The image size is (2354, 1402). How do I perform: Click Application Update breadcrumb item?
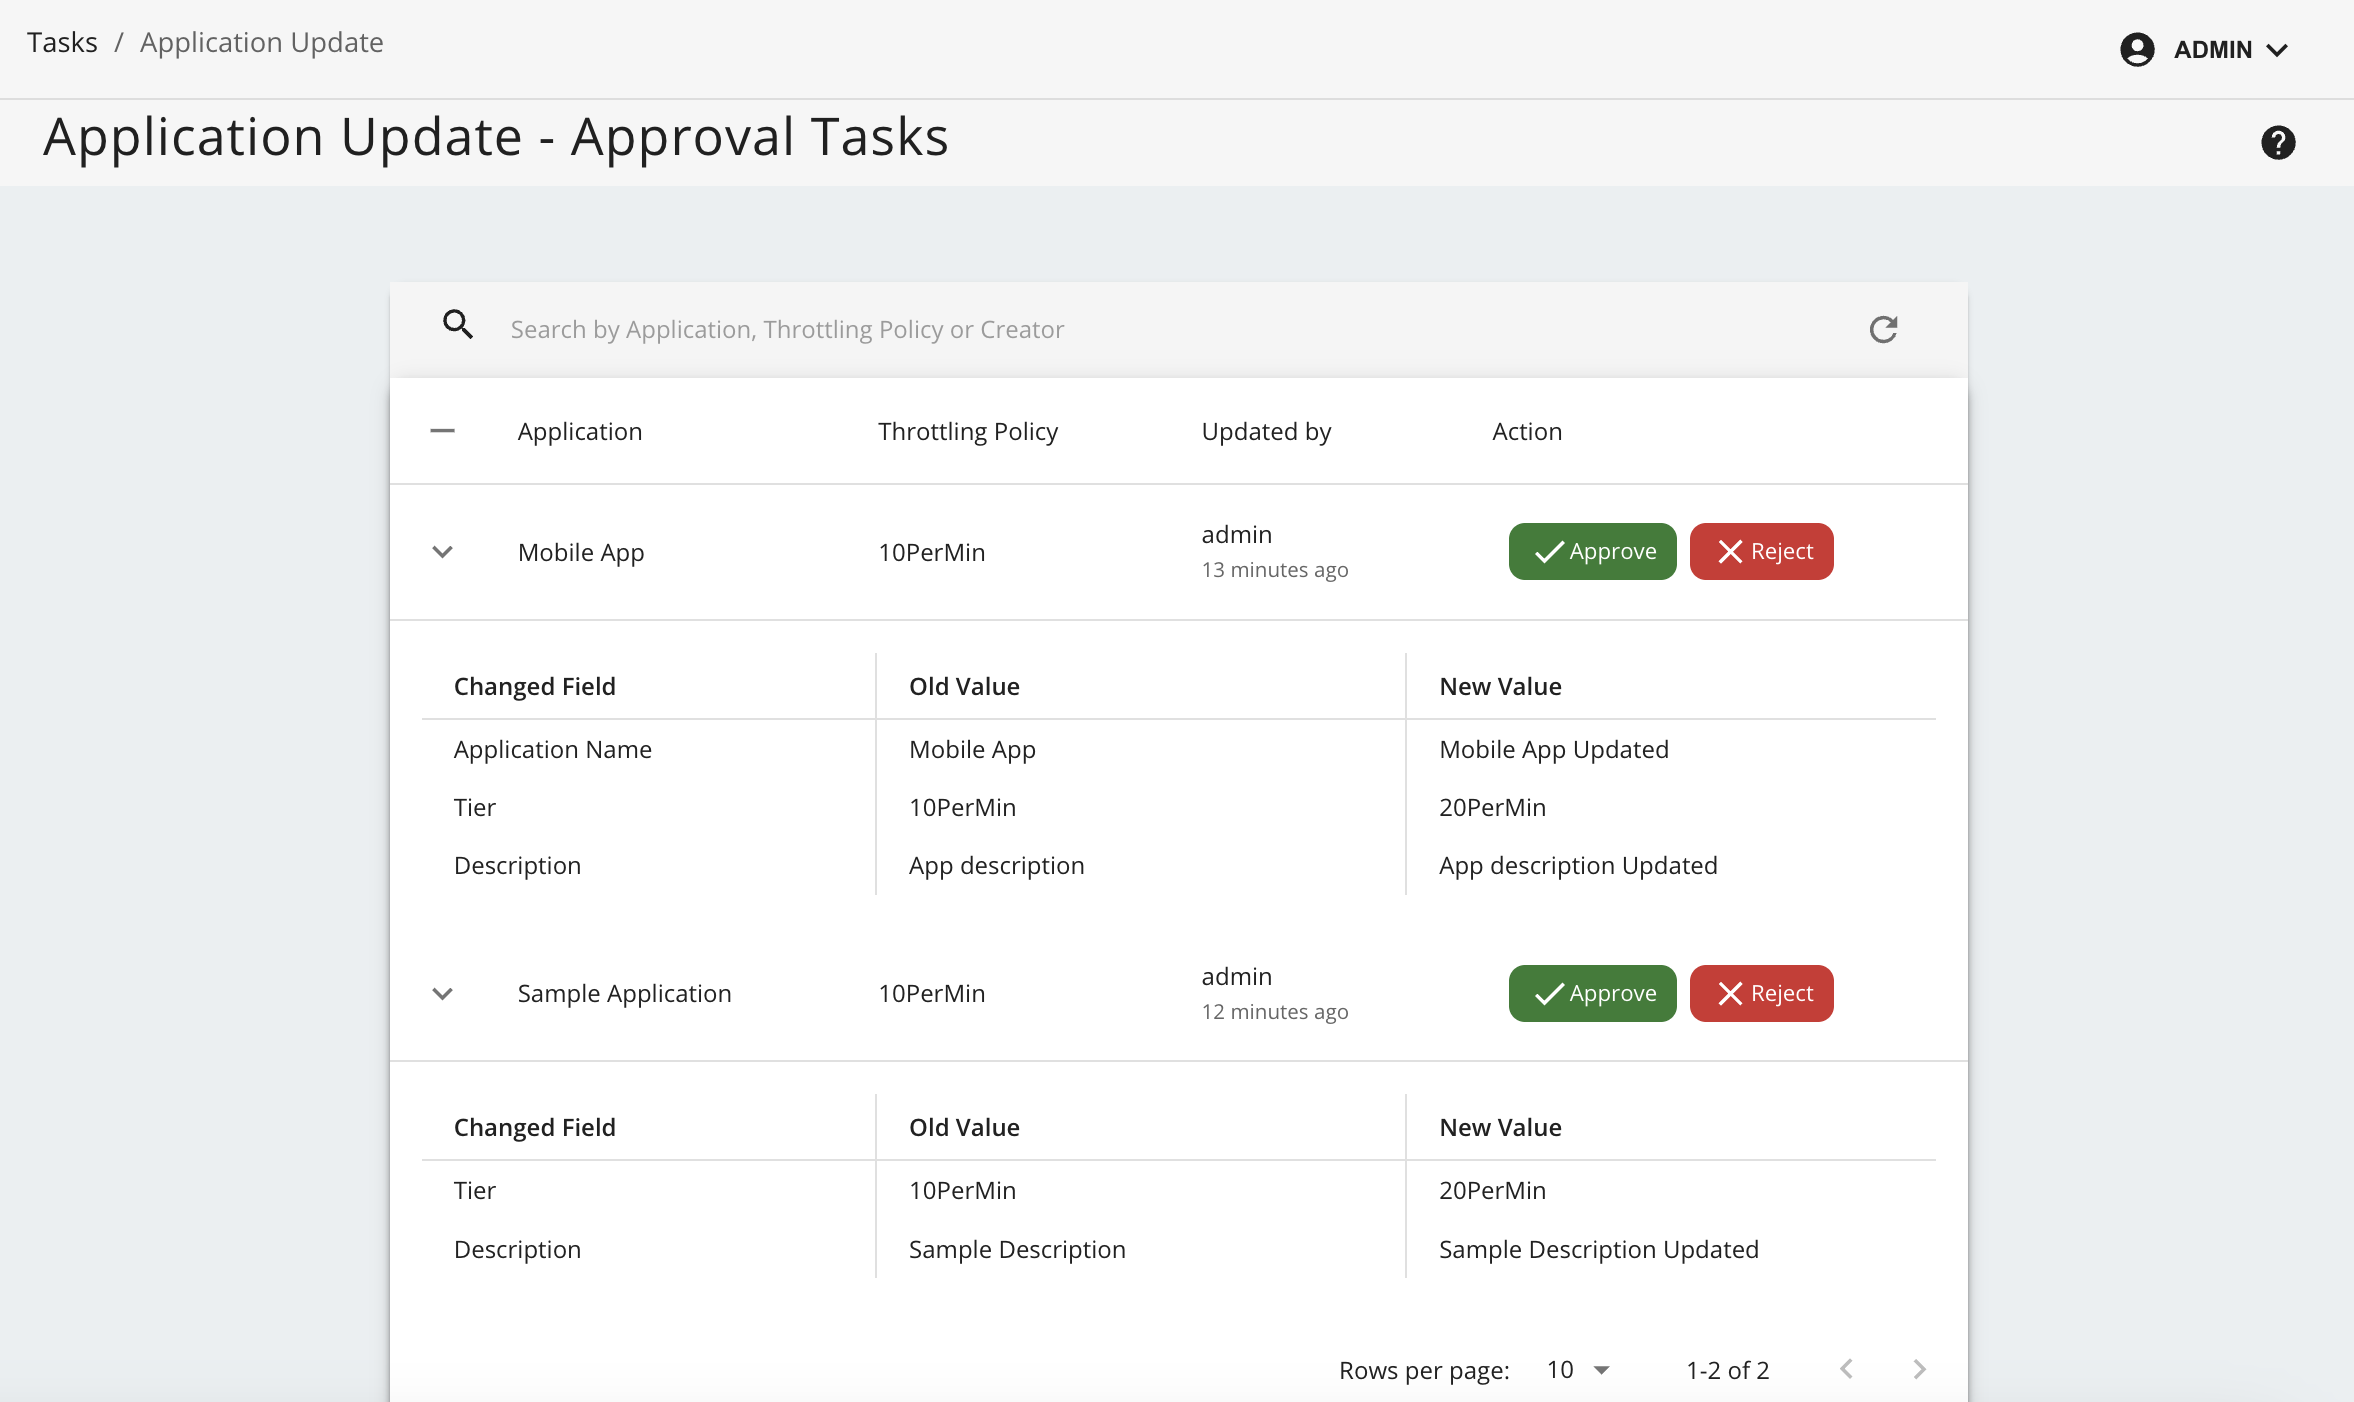point(261,42)
